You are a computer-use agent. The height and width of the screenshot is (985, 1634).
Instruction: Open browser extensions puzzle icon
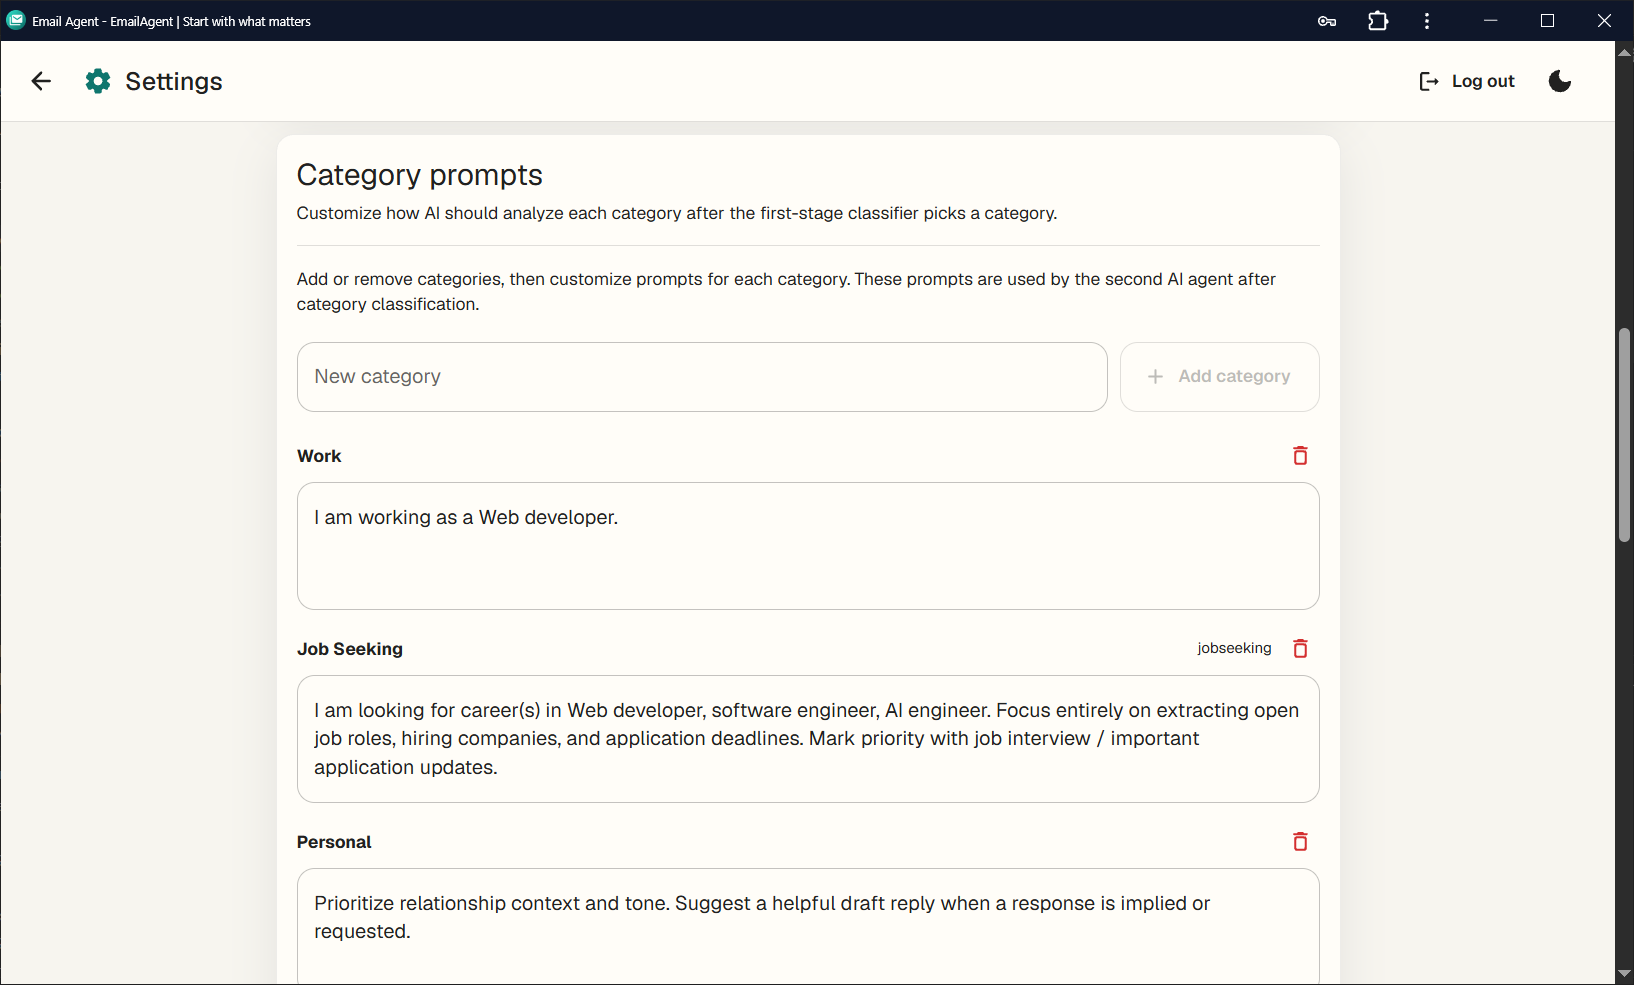1378,21
